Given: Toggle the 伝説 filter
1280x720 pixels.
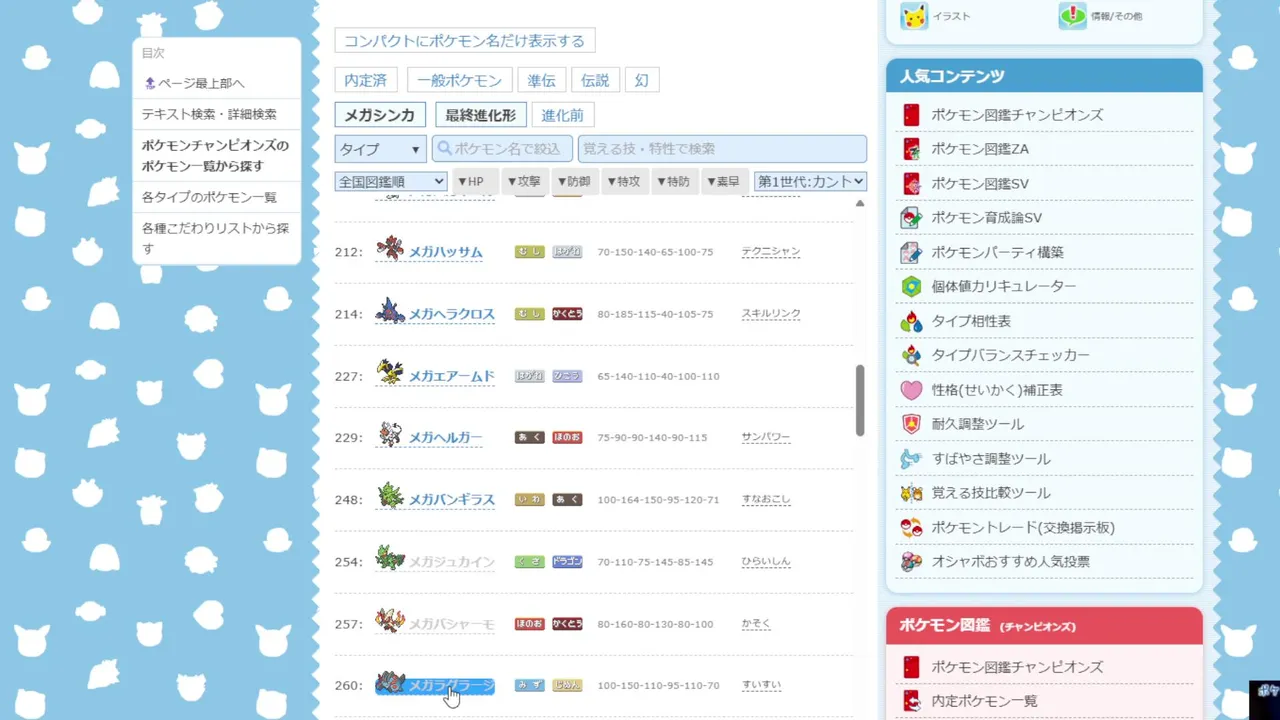Looking at the screenshot, I should [595, 81].
